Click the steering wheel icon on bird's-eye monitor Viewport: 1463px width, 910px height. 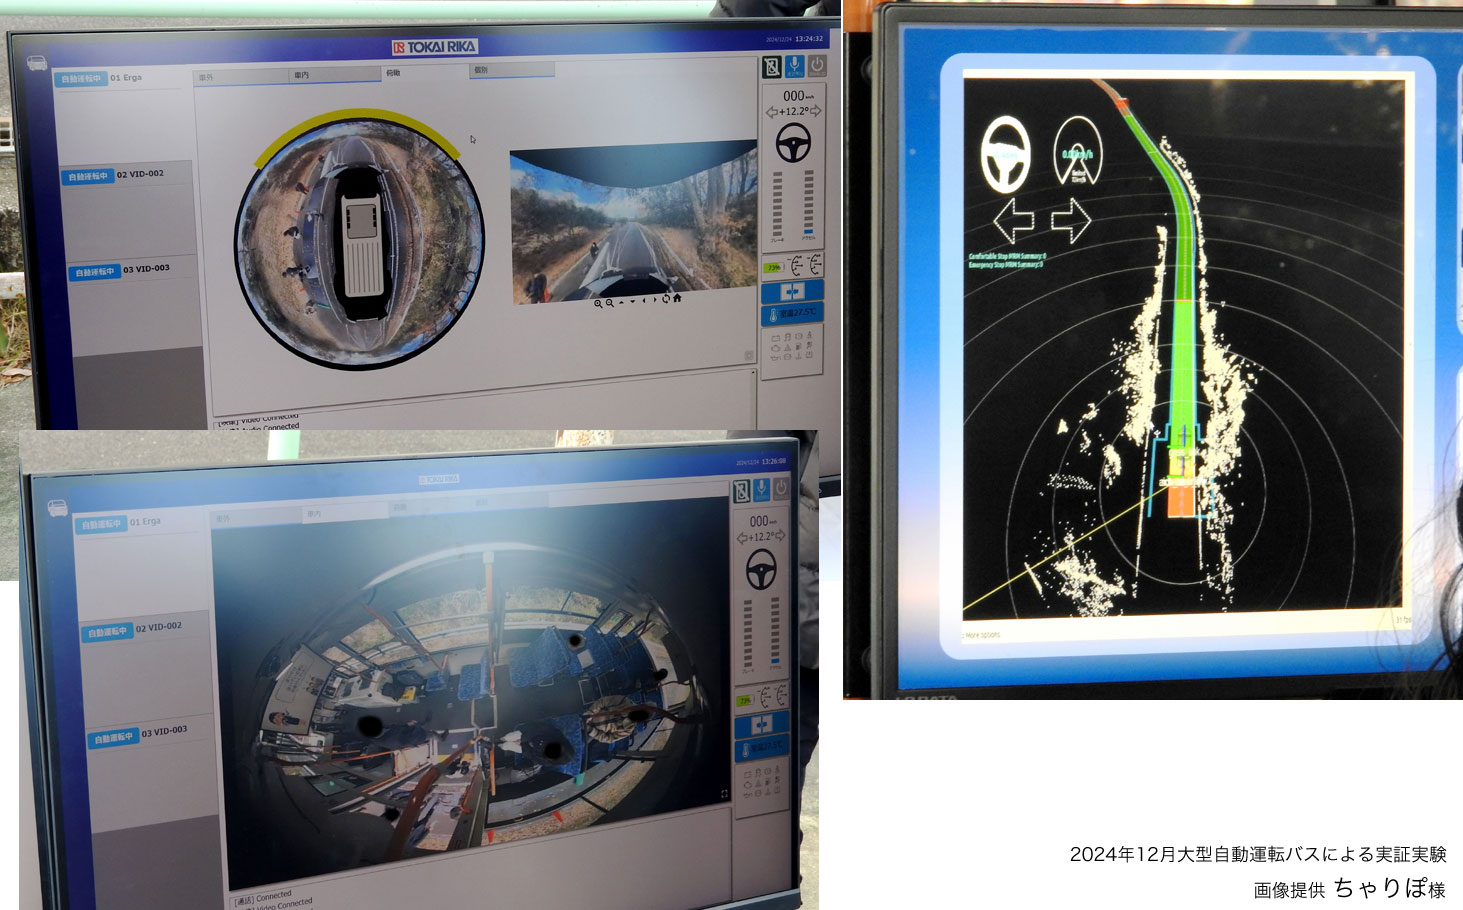coord(794,143)
